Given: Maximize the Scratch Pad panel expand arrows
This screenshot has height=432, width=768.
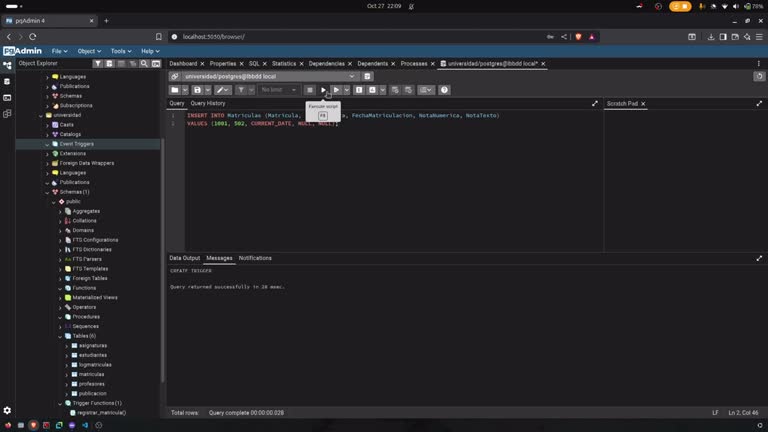Looking at the screenshot, I should [759, 103].
